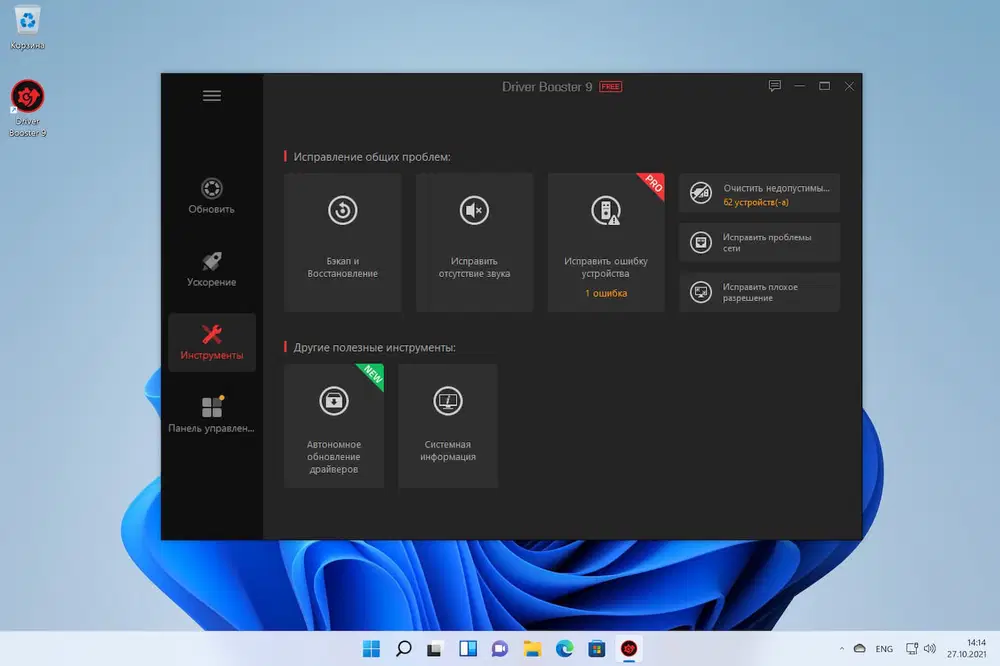This screenshot has height=666, width=1000.
Task: Maximize the Driver Booster window
Action: (825, 85)
